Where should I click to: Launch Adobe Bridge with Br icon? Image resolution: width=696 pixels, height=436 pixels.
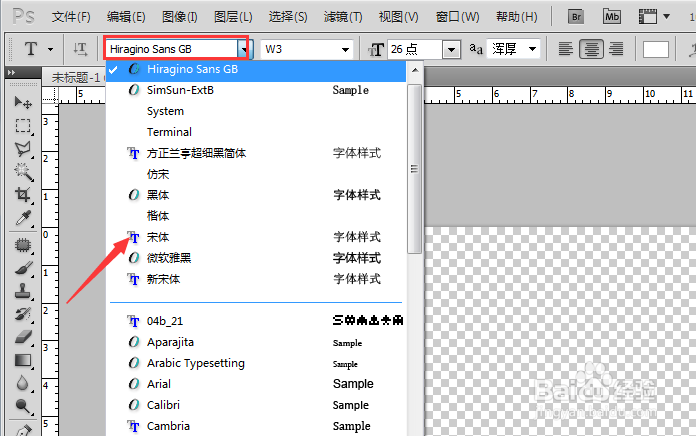click(576, 17)
